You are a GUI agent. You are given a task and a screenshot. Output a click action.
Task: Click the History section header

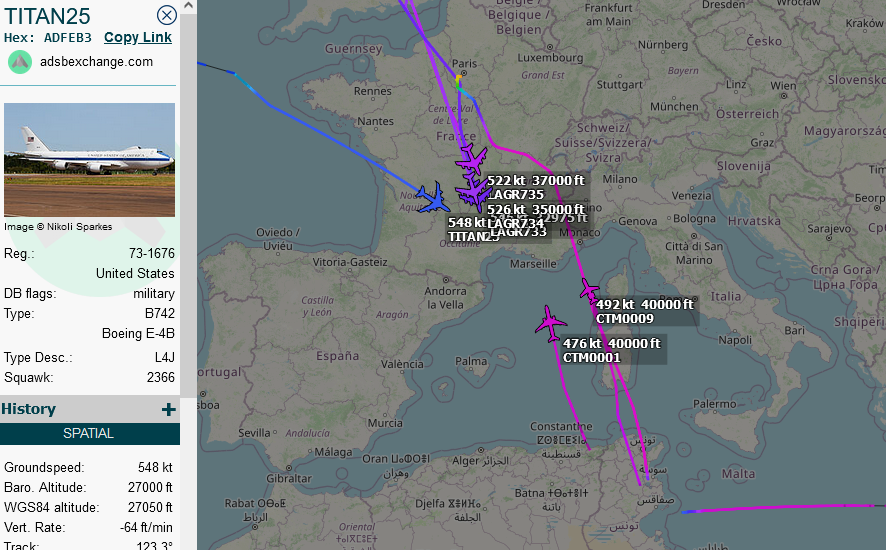90,409
